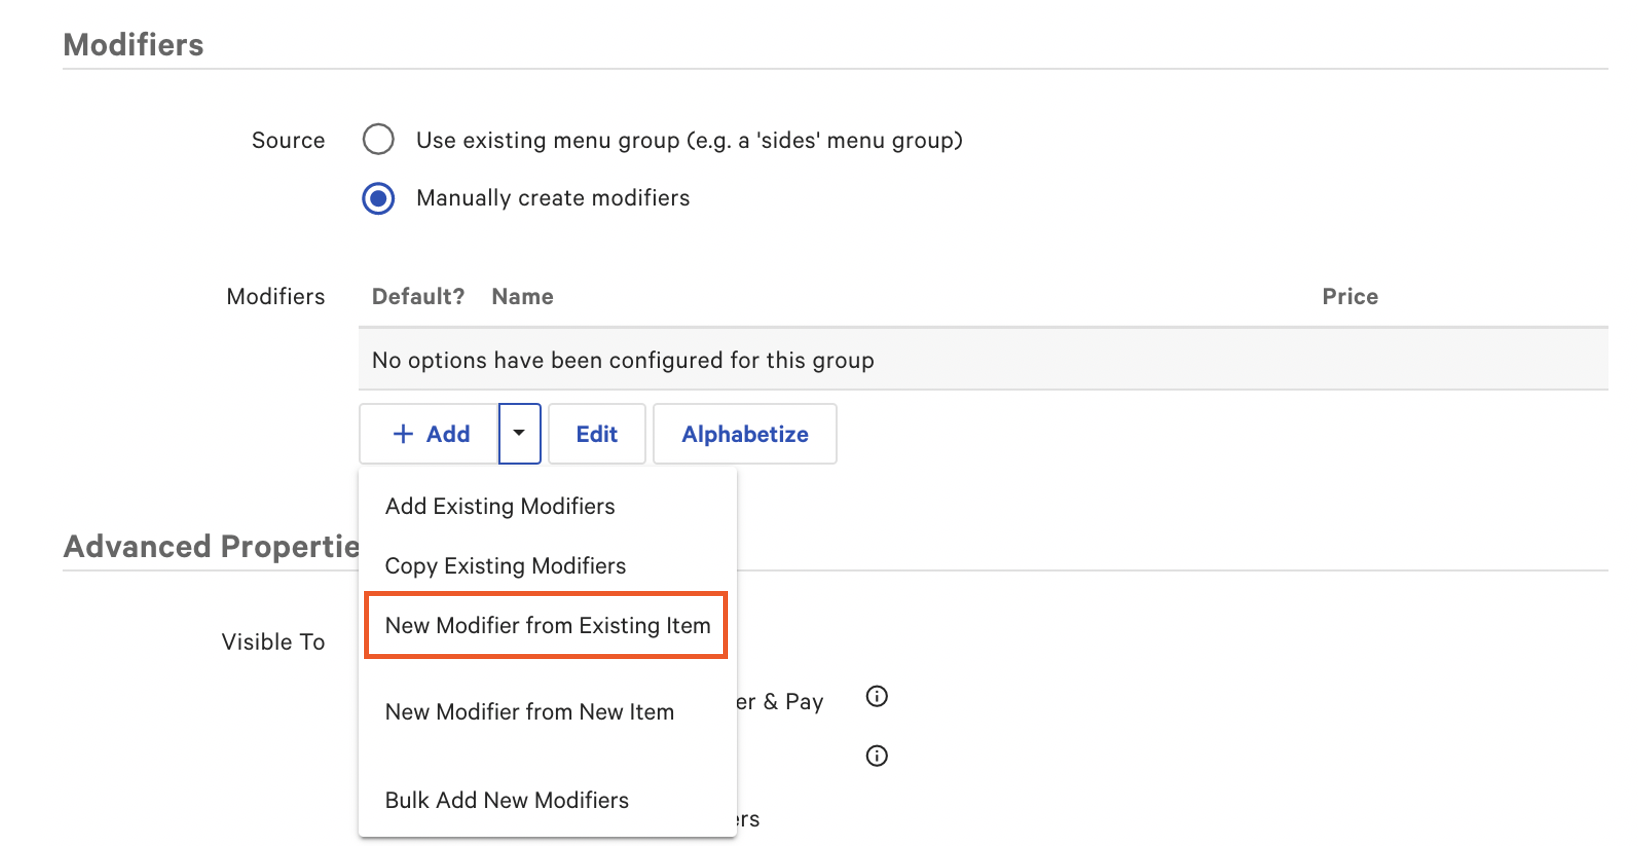Toggle the Add button dropdown arrow
This screenshot has height=846, width=1638.
[519, 434]
